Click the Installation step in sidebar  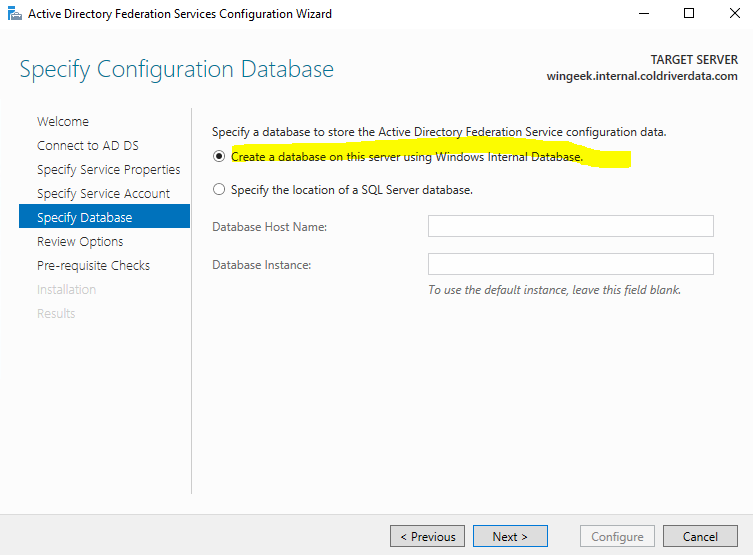[x=66, y=289]
